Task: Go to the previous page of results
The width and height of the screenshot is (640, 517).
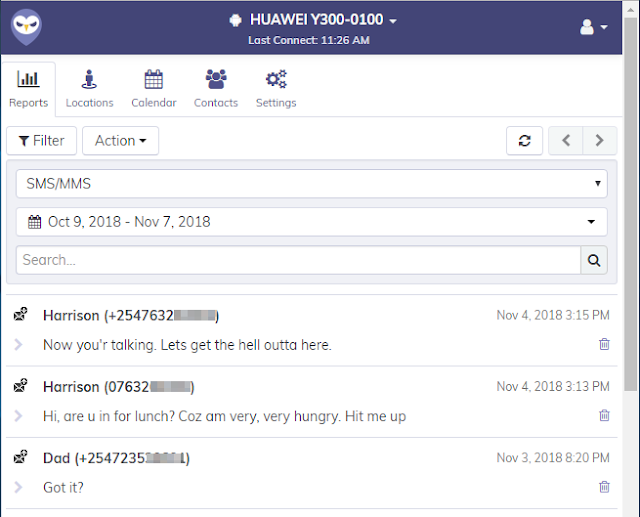Action: 566,141
